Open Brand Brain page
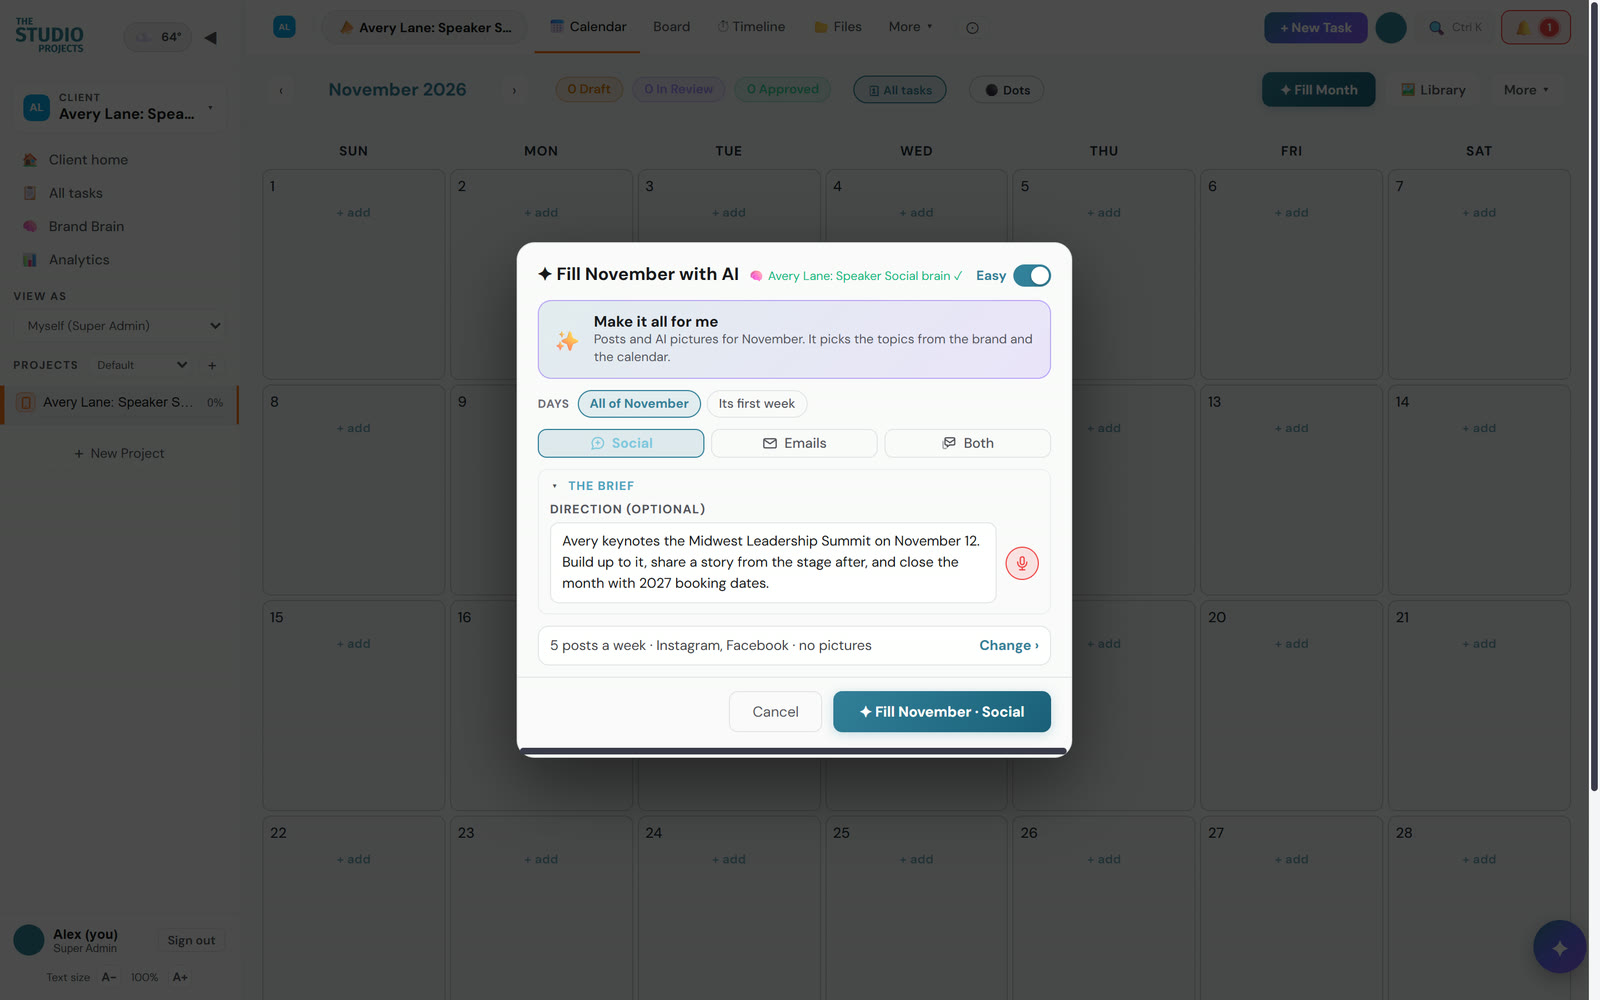Screen dimensions: 1600x1000 (86, 226)
